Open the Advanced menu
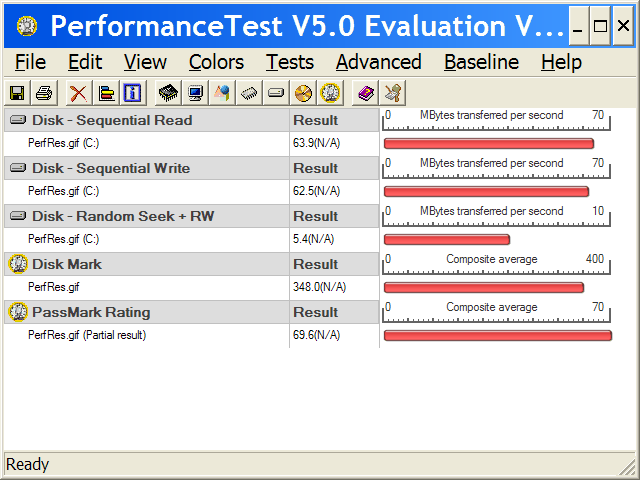 379,62
